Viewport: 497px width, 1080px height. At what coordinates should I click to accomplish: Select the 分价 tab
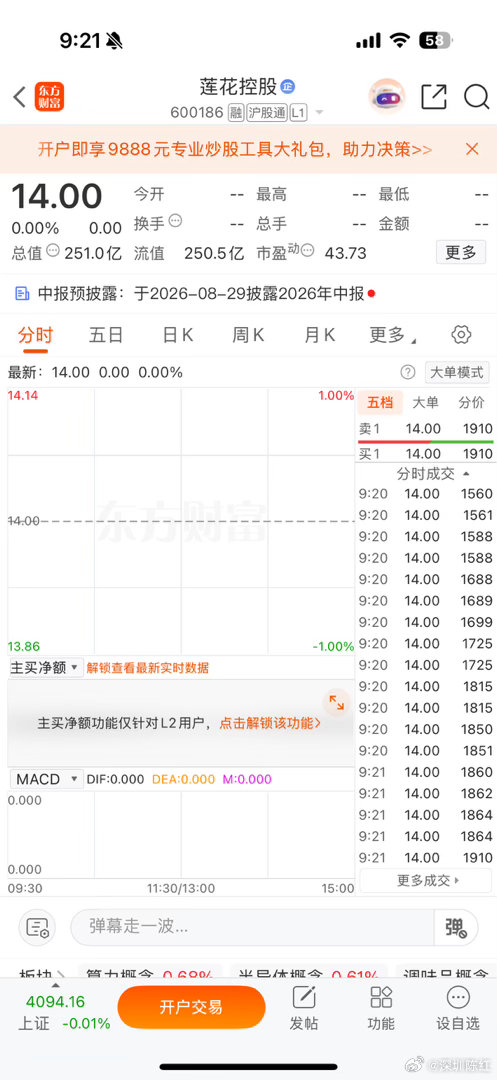[x=472, y=403]
